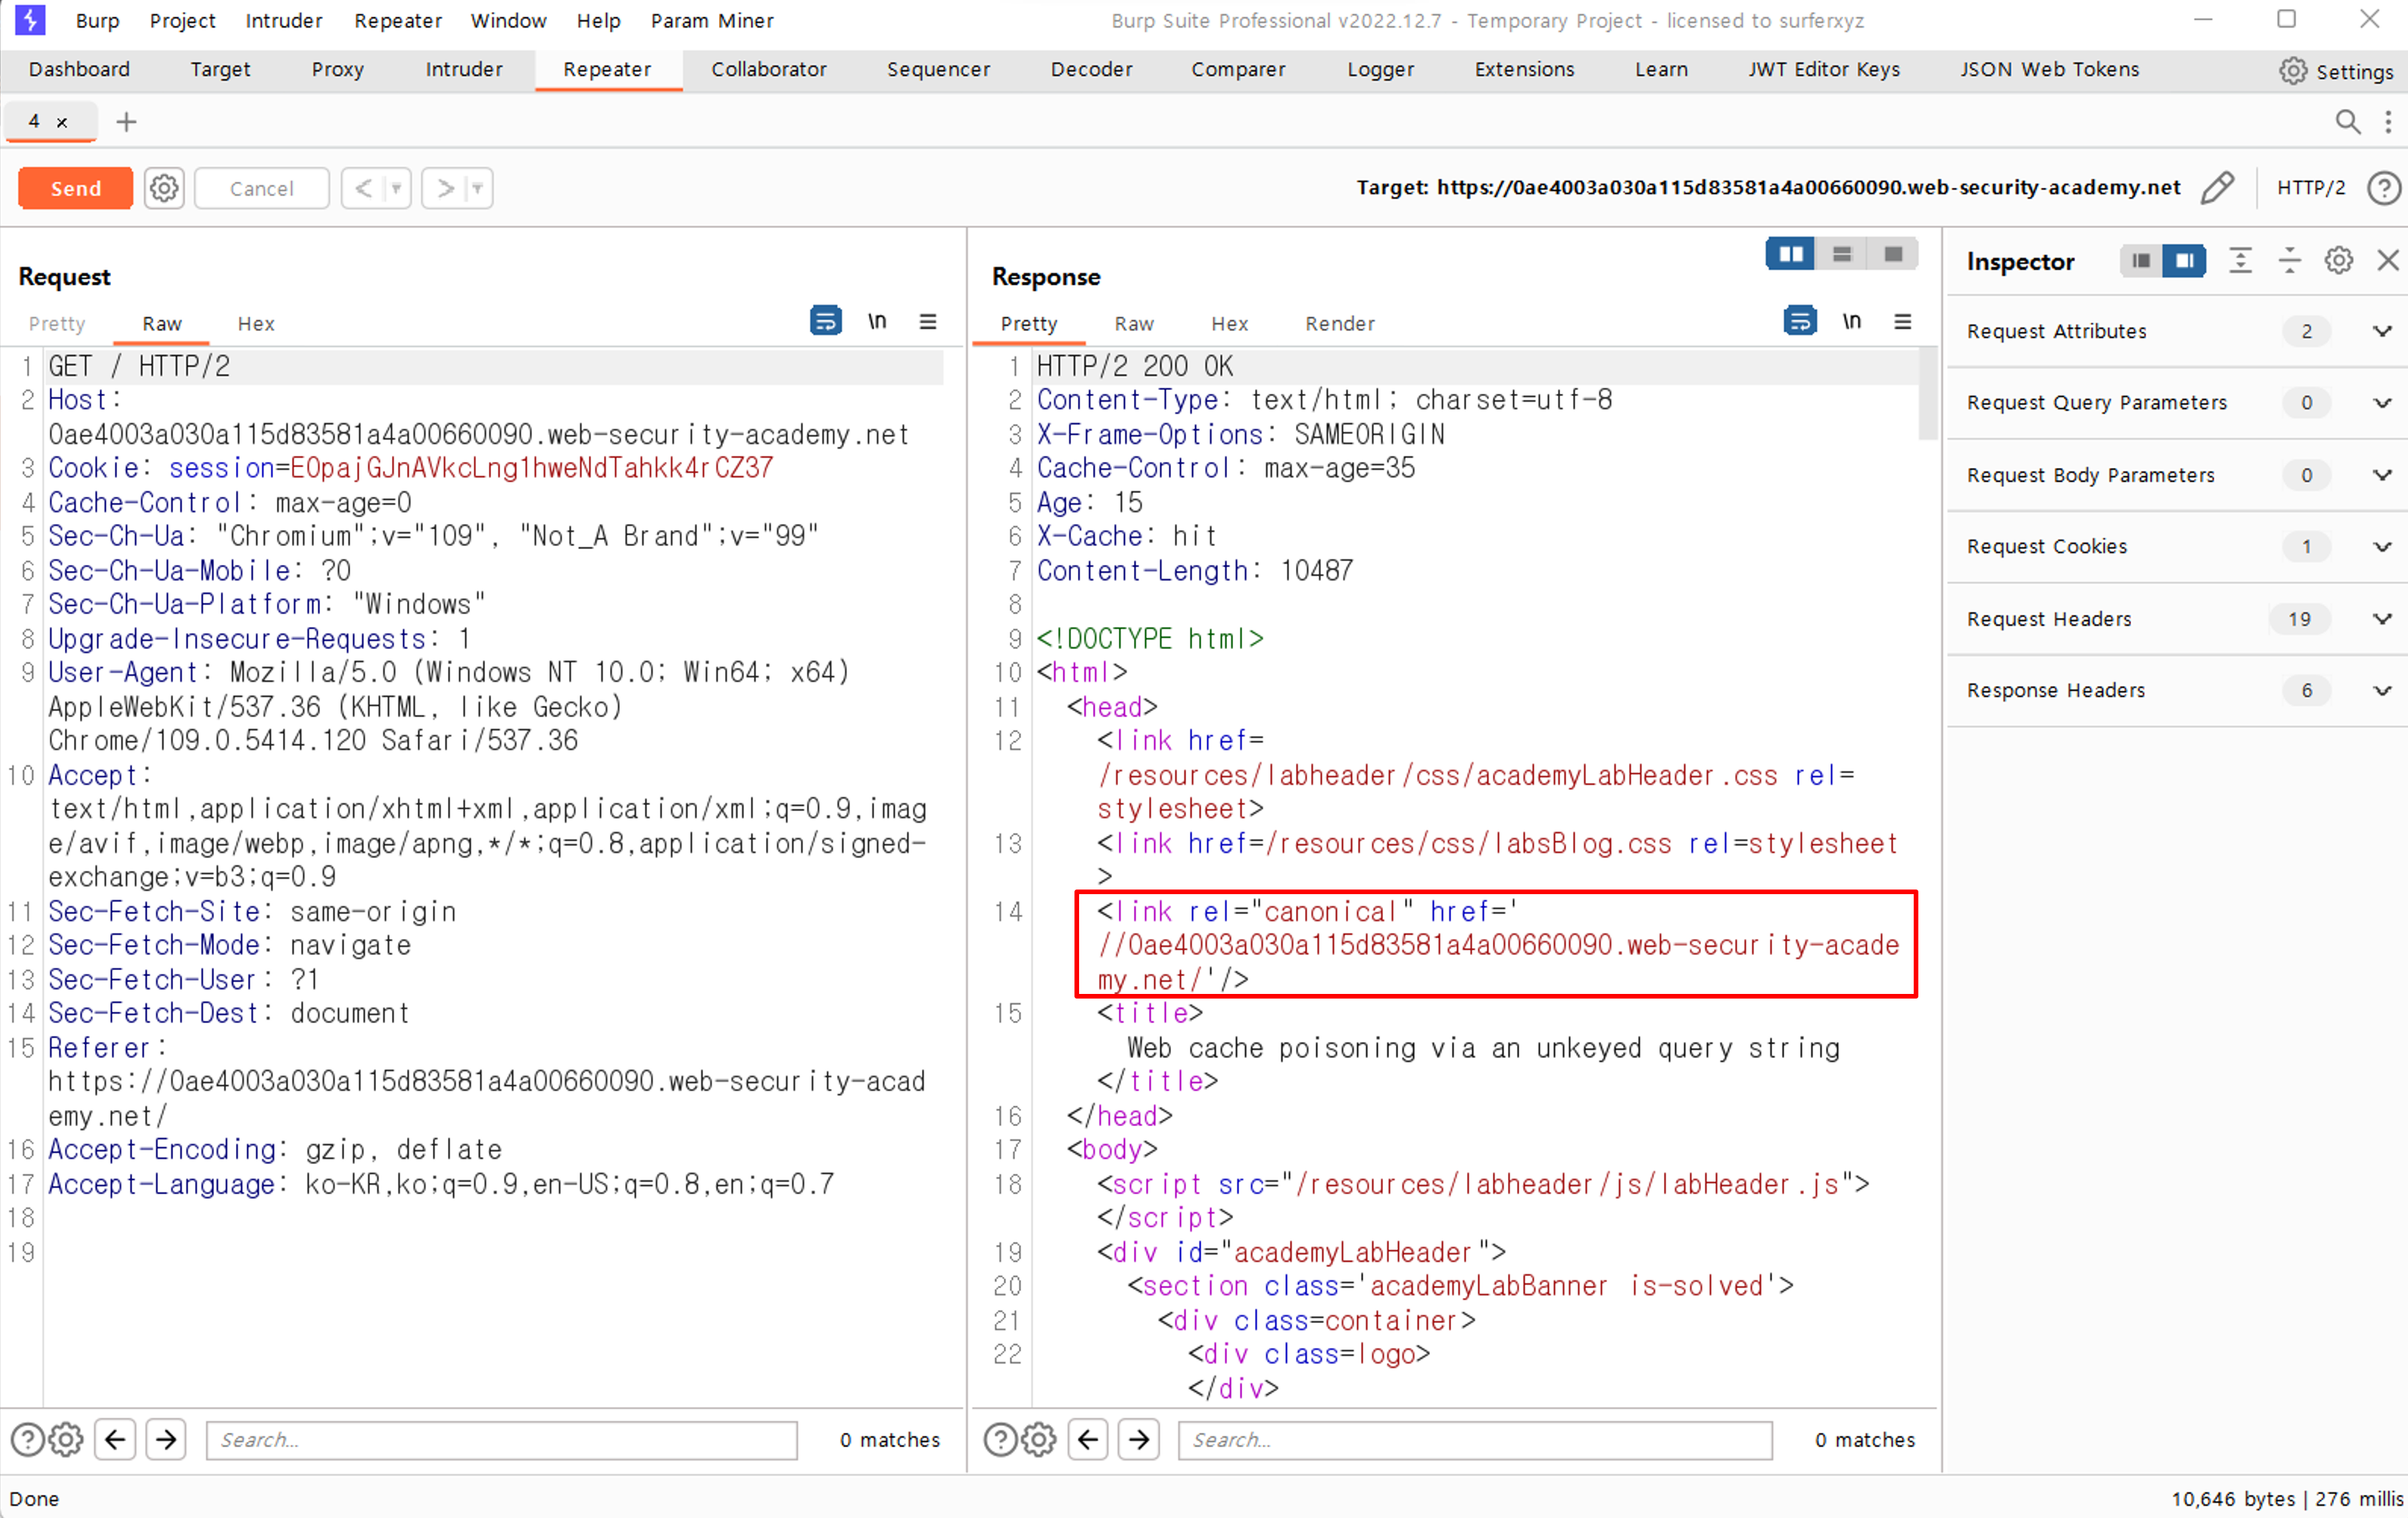This screenshot has height=1518, width=2408.
Task: Open Burp Settings
Action: (2337, 71)
